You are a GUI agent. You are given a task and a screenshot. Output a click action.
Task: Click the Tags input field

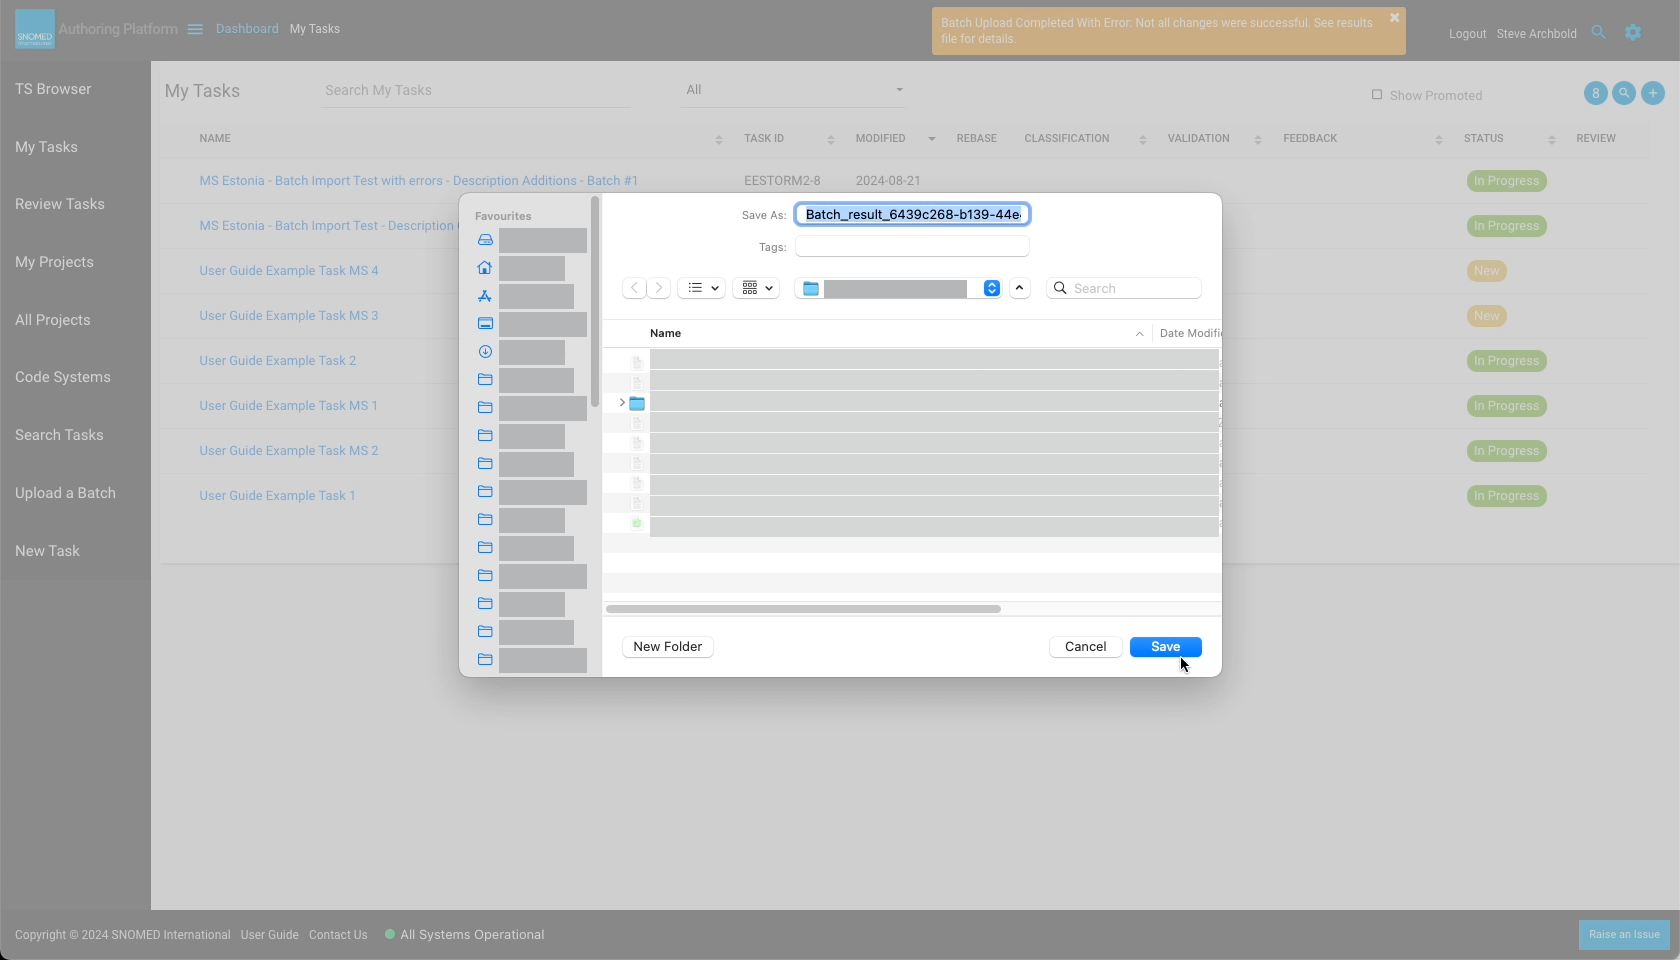pos(912,246)
